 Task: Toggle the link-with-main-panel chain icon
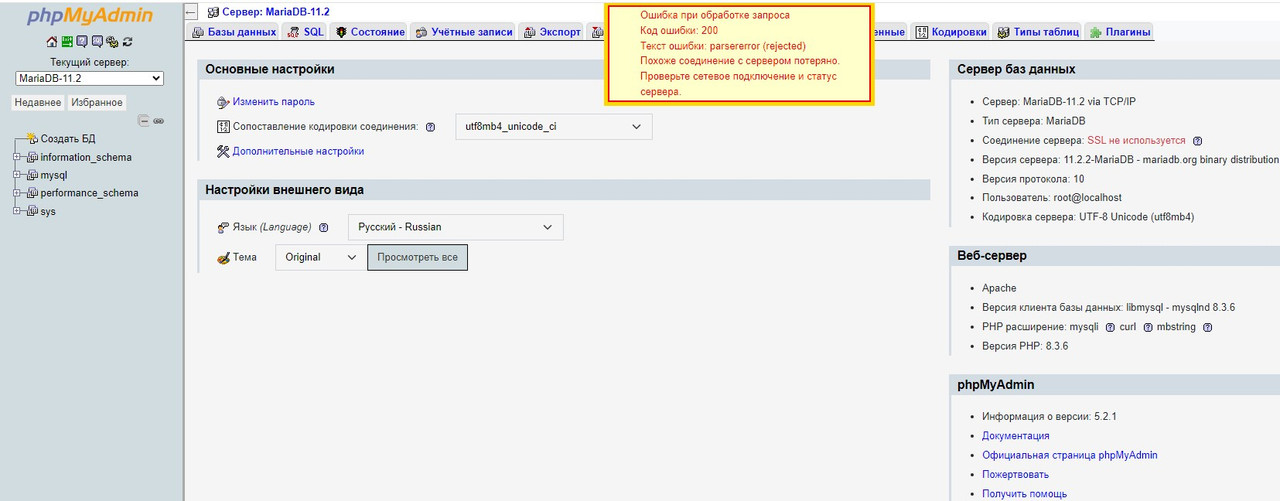click(158, 120)
